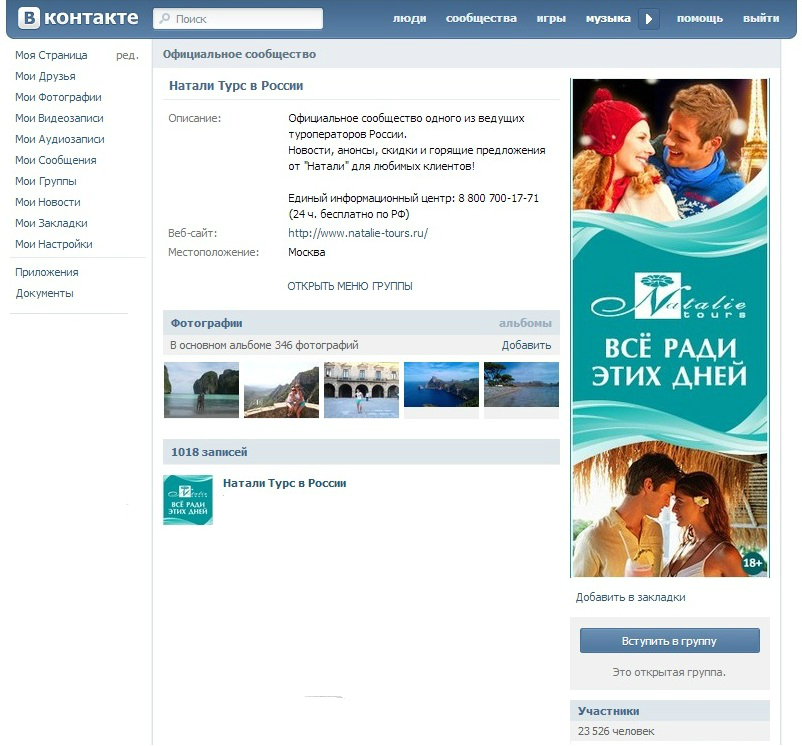Click the Официальное сообщество page heading
This screenshot has width=802, height=746.
coord(239,54)
